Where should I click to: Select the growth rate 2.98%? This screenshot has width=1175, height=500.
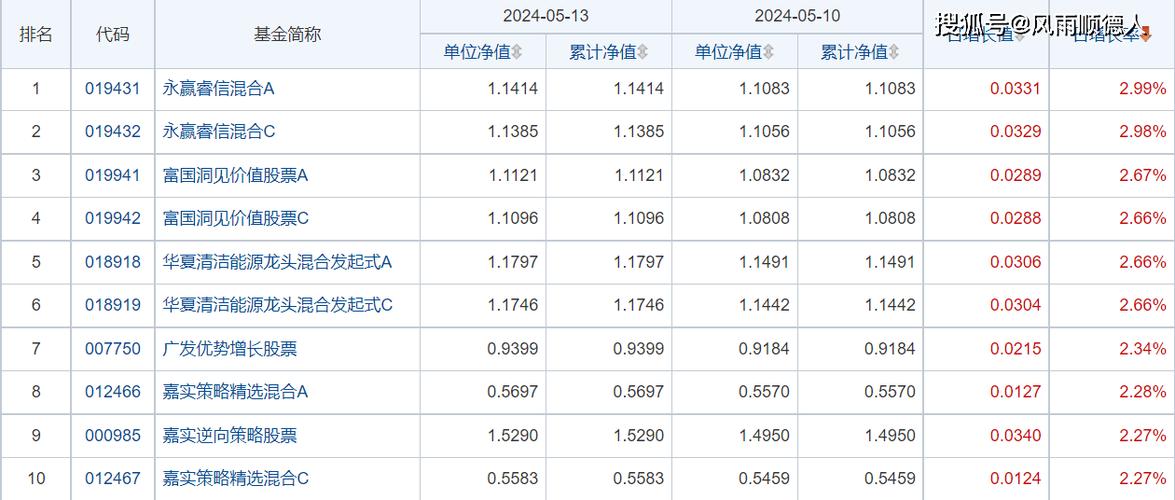pyautogui.click(x=1143, y=132)
